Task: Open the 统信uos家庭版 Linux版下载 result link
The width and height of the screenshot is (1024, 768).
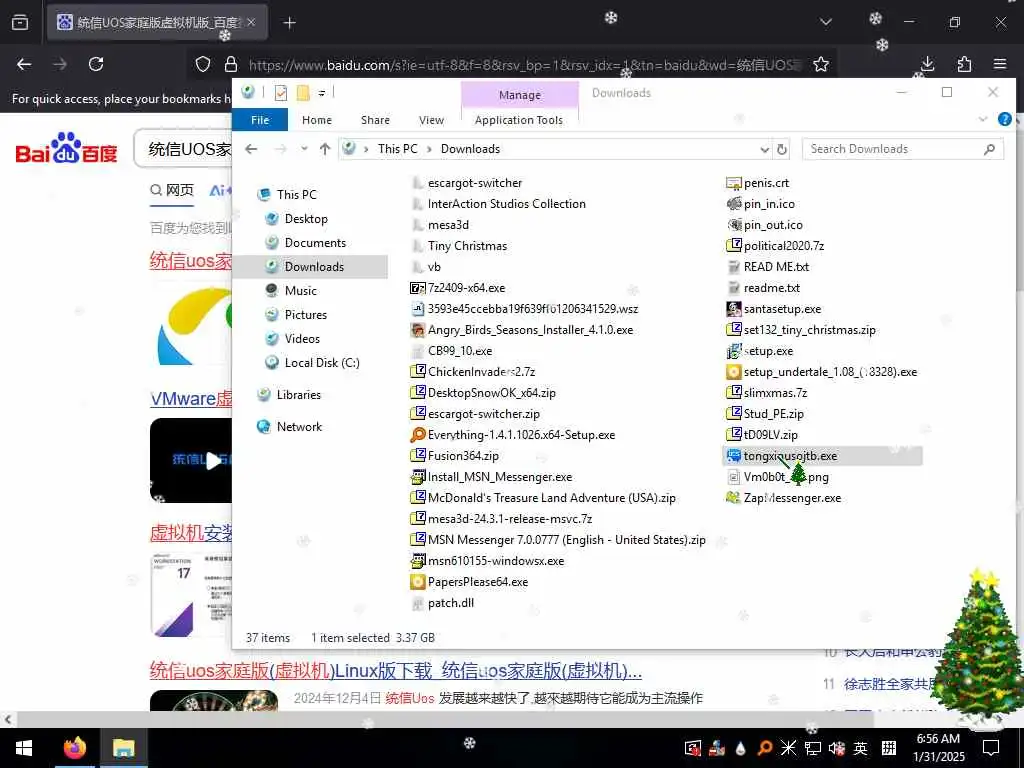Action: click(x=396, y=671)
